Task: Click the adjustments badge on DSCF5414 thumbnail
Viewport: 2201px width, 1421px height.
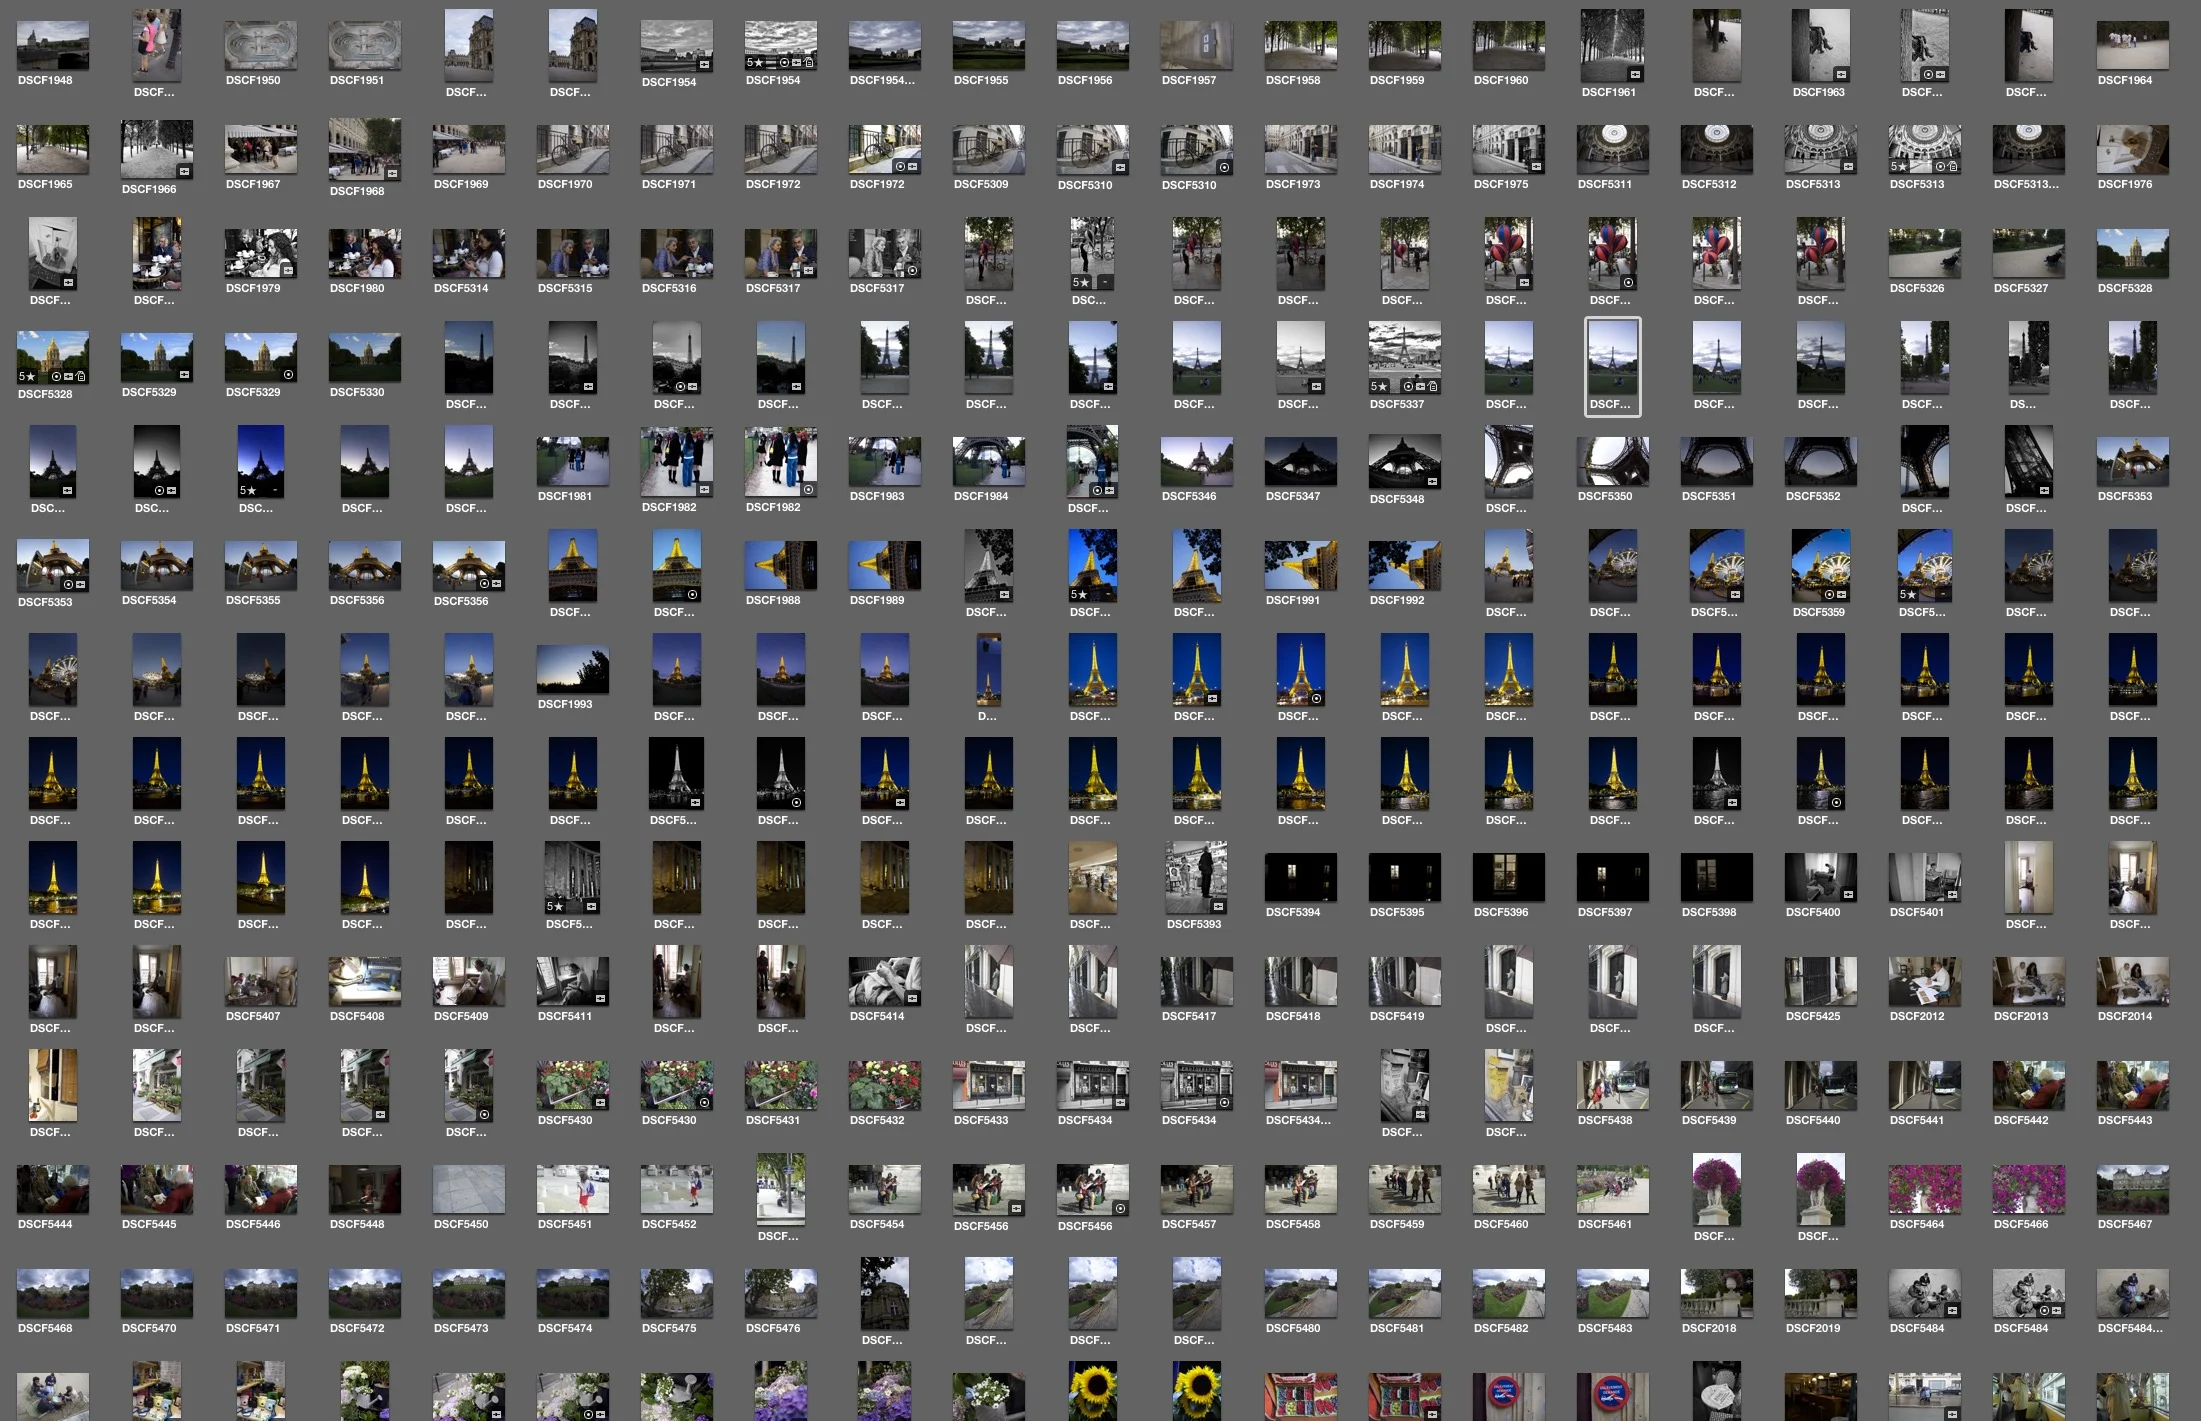Action: point(912,998)
